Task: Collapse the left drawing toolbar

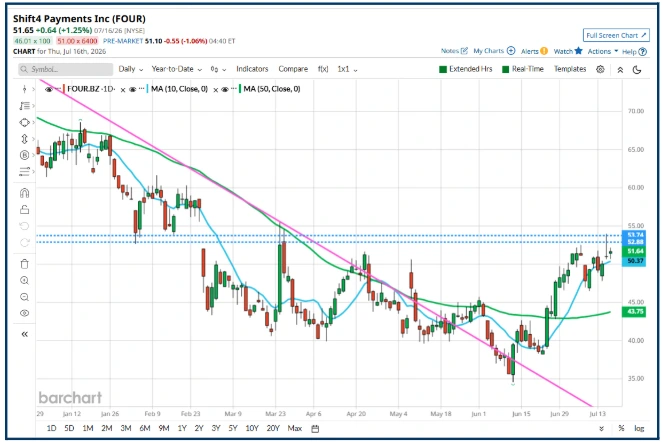Action: [x=24, y=334]
